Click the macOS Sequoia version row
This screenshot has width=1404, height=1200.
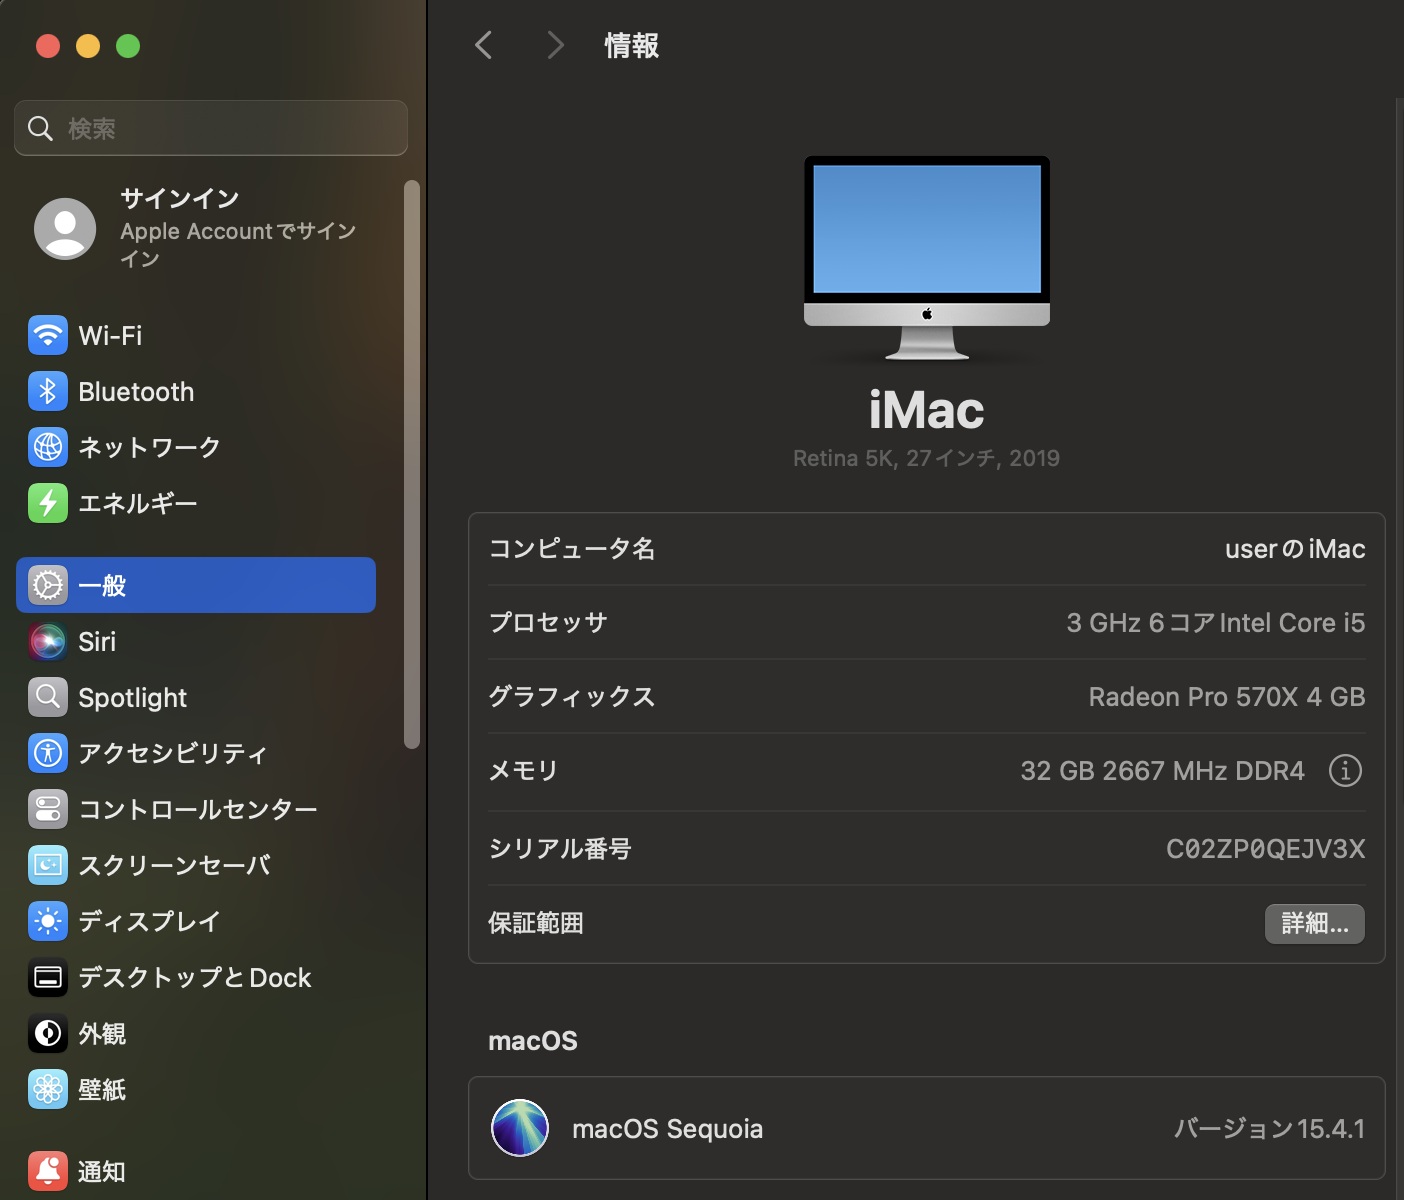pyautogui.click(x=926, y=1128)
